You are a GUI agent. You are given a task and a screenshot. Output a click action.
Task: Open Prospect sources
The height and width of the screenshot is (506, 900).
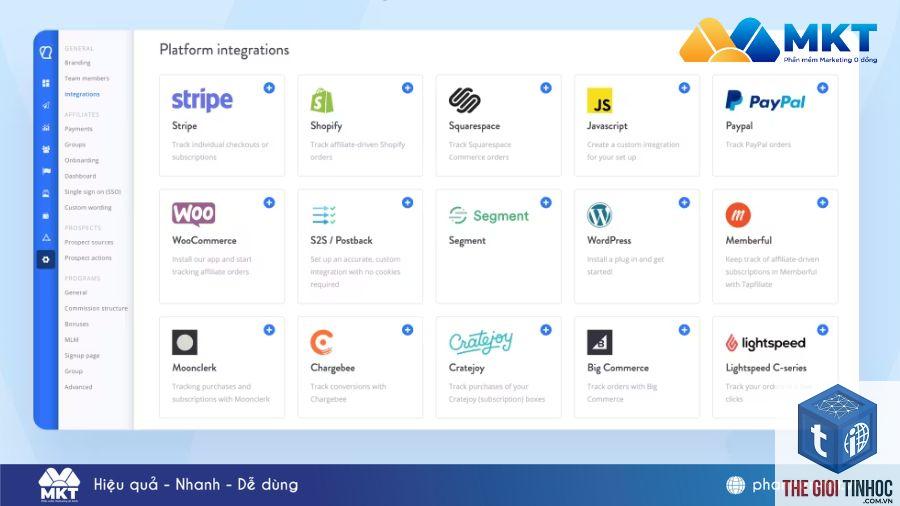point(89,242)
